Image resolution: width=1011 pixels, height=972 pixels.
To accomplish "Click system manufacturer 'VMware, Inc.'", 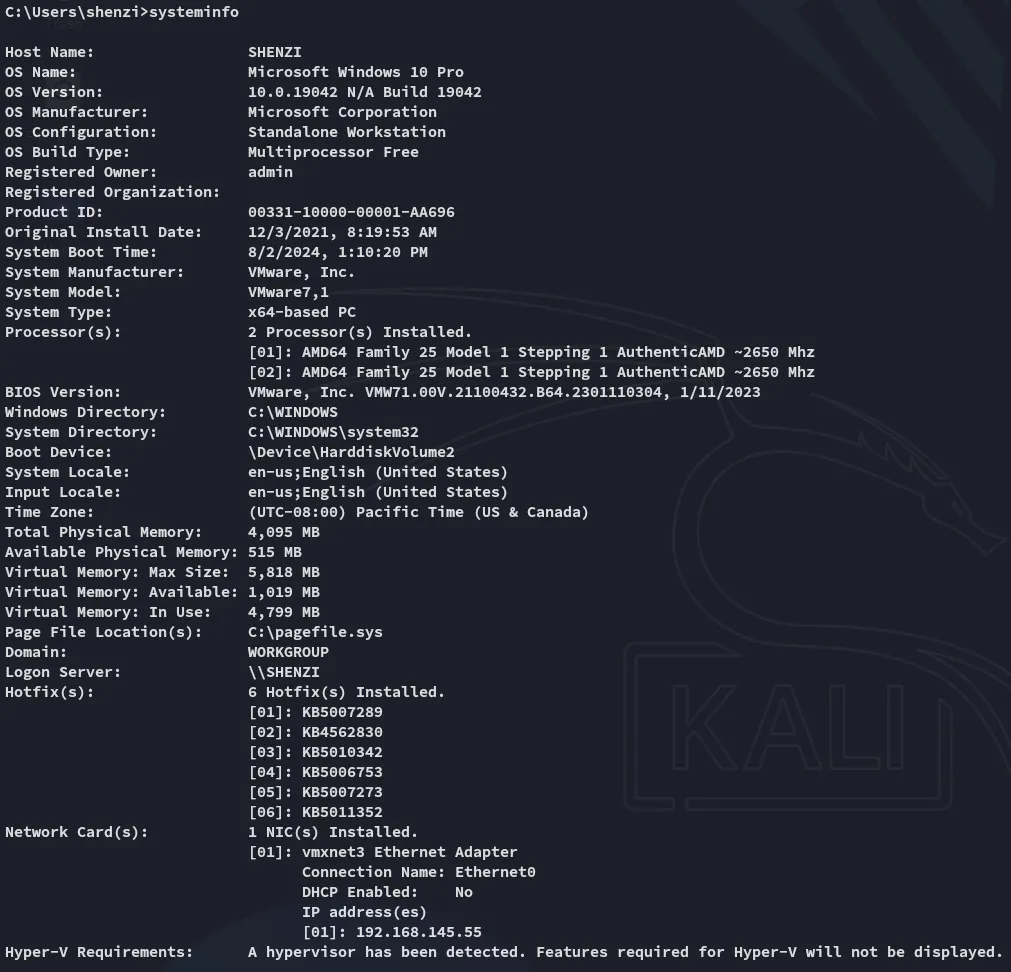I will (x=302, y=272).
